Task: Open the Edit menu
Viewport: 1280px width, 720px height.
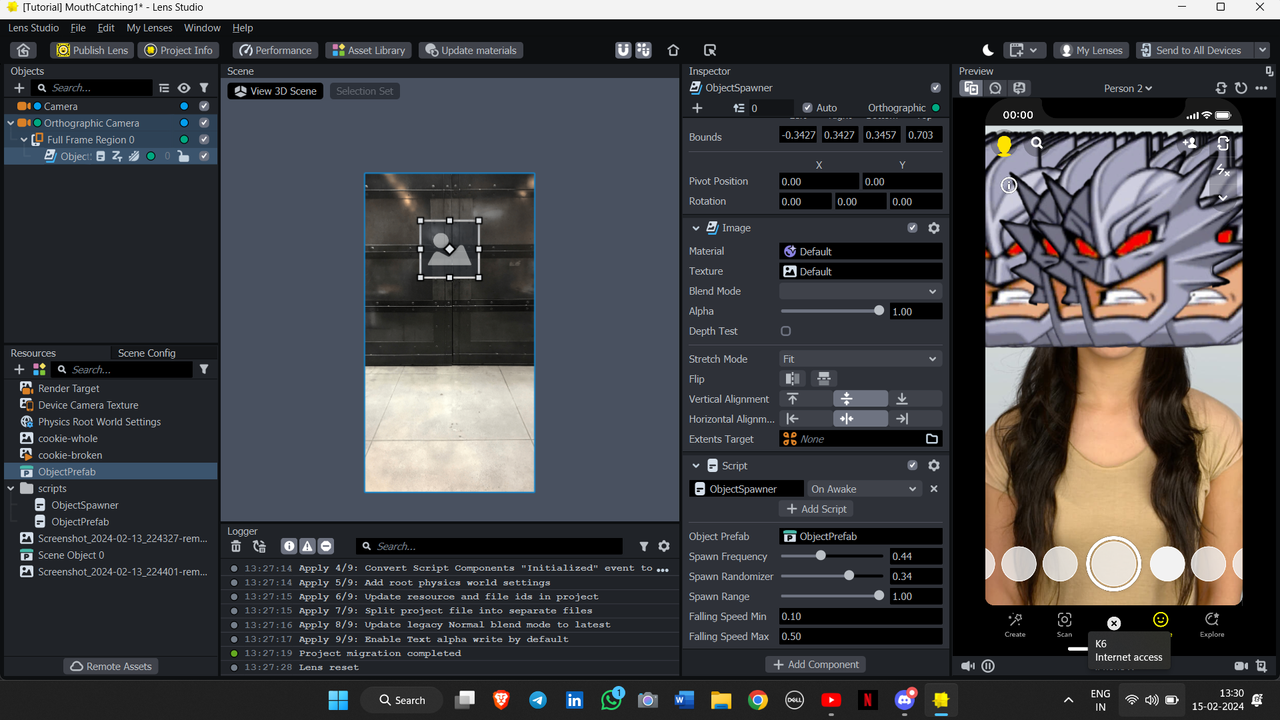Action: 106,28
